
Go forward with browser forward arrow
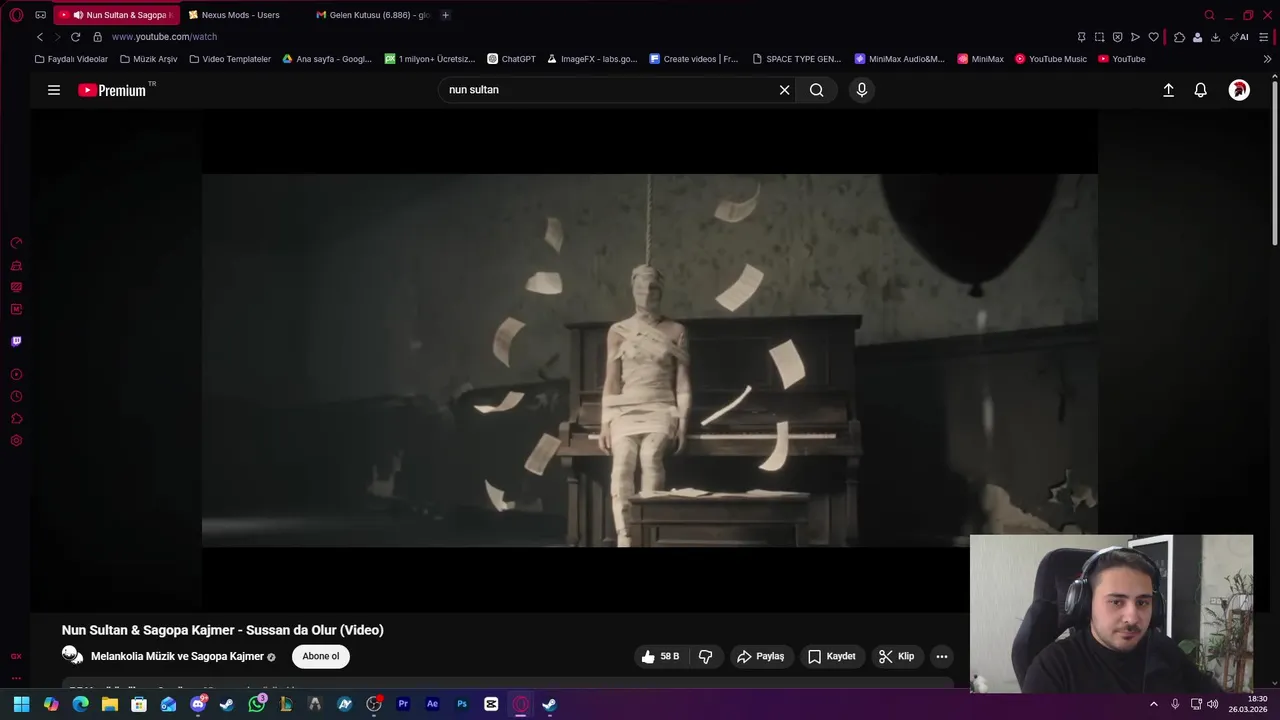[57, 37]
